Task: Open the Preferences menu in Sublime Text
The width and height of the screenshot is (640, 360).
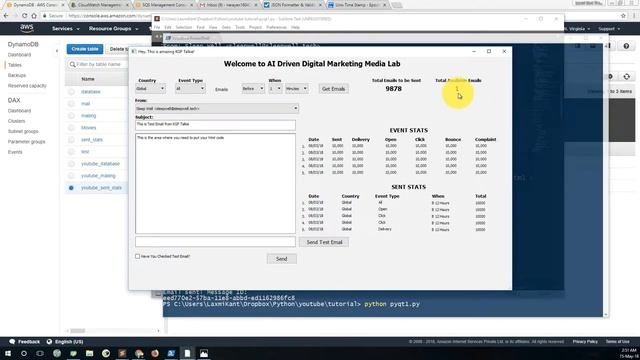Action: (276, 27)
